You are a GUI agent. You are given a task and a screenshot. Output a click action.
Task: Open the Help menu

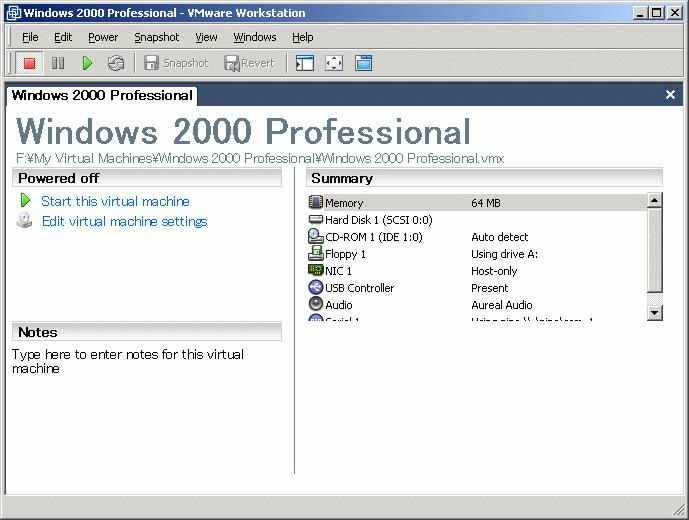pyautogui.click(x=302, y=37)
